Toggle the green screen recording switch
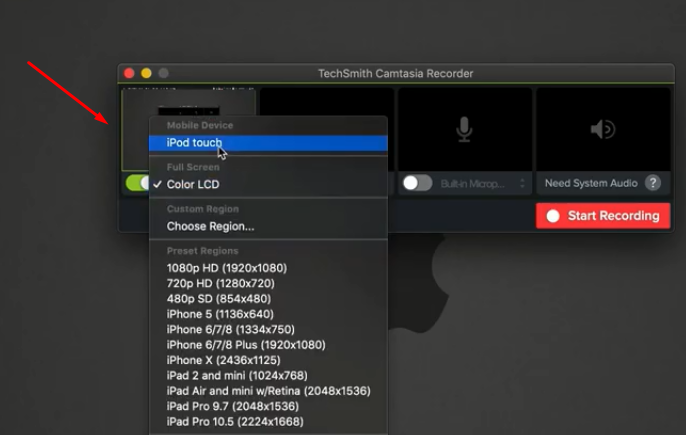Screen dimensions: 686x435 coord(137,183)
